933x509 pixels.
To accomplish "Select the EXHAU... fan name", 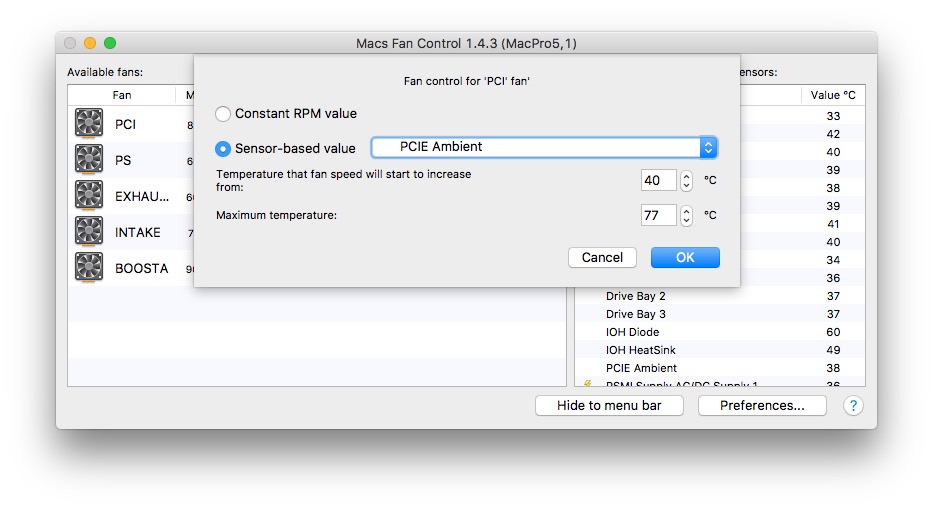I will [x=142, y=196].
